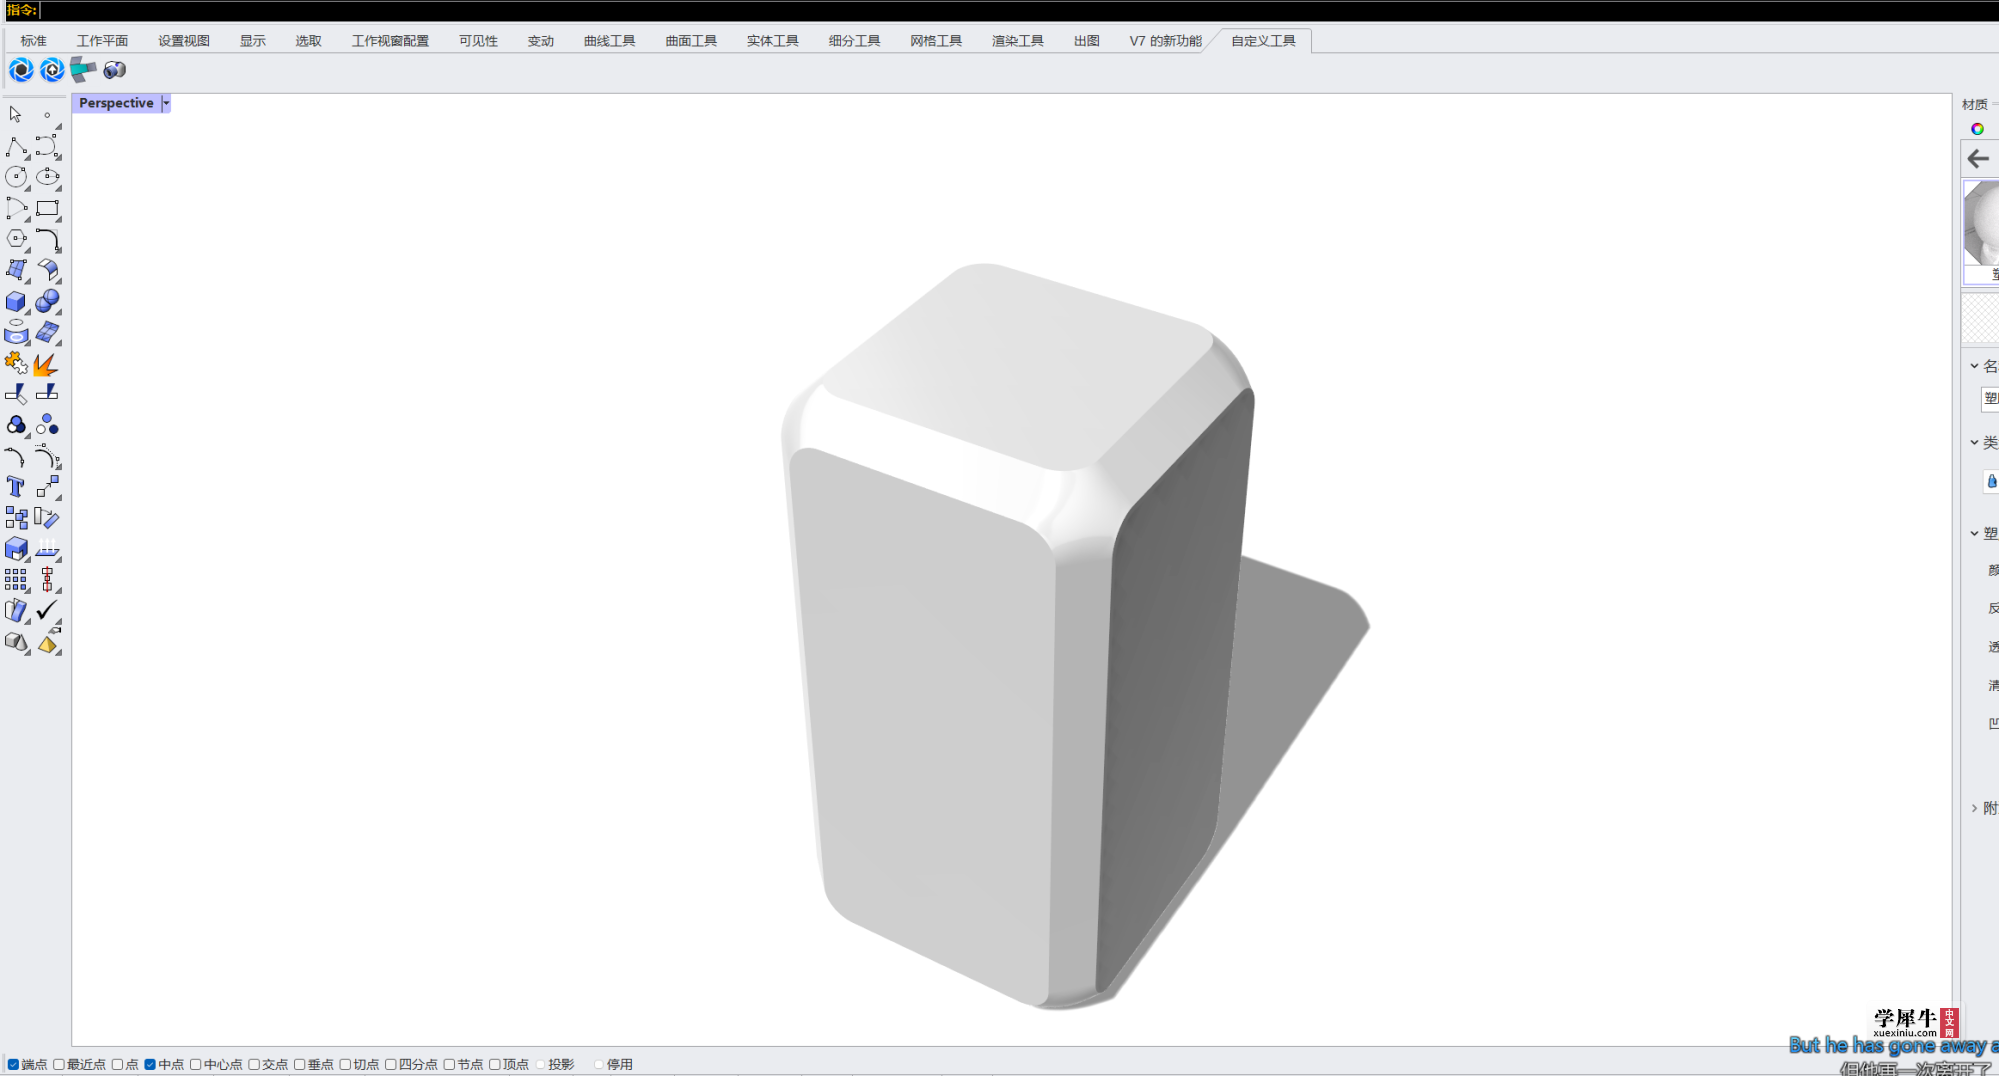Expand the 附 section in material panel
This screenshot has width=1999, height=1076.
[1974, 808]
